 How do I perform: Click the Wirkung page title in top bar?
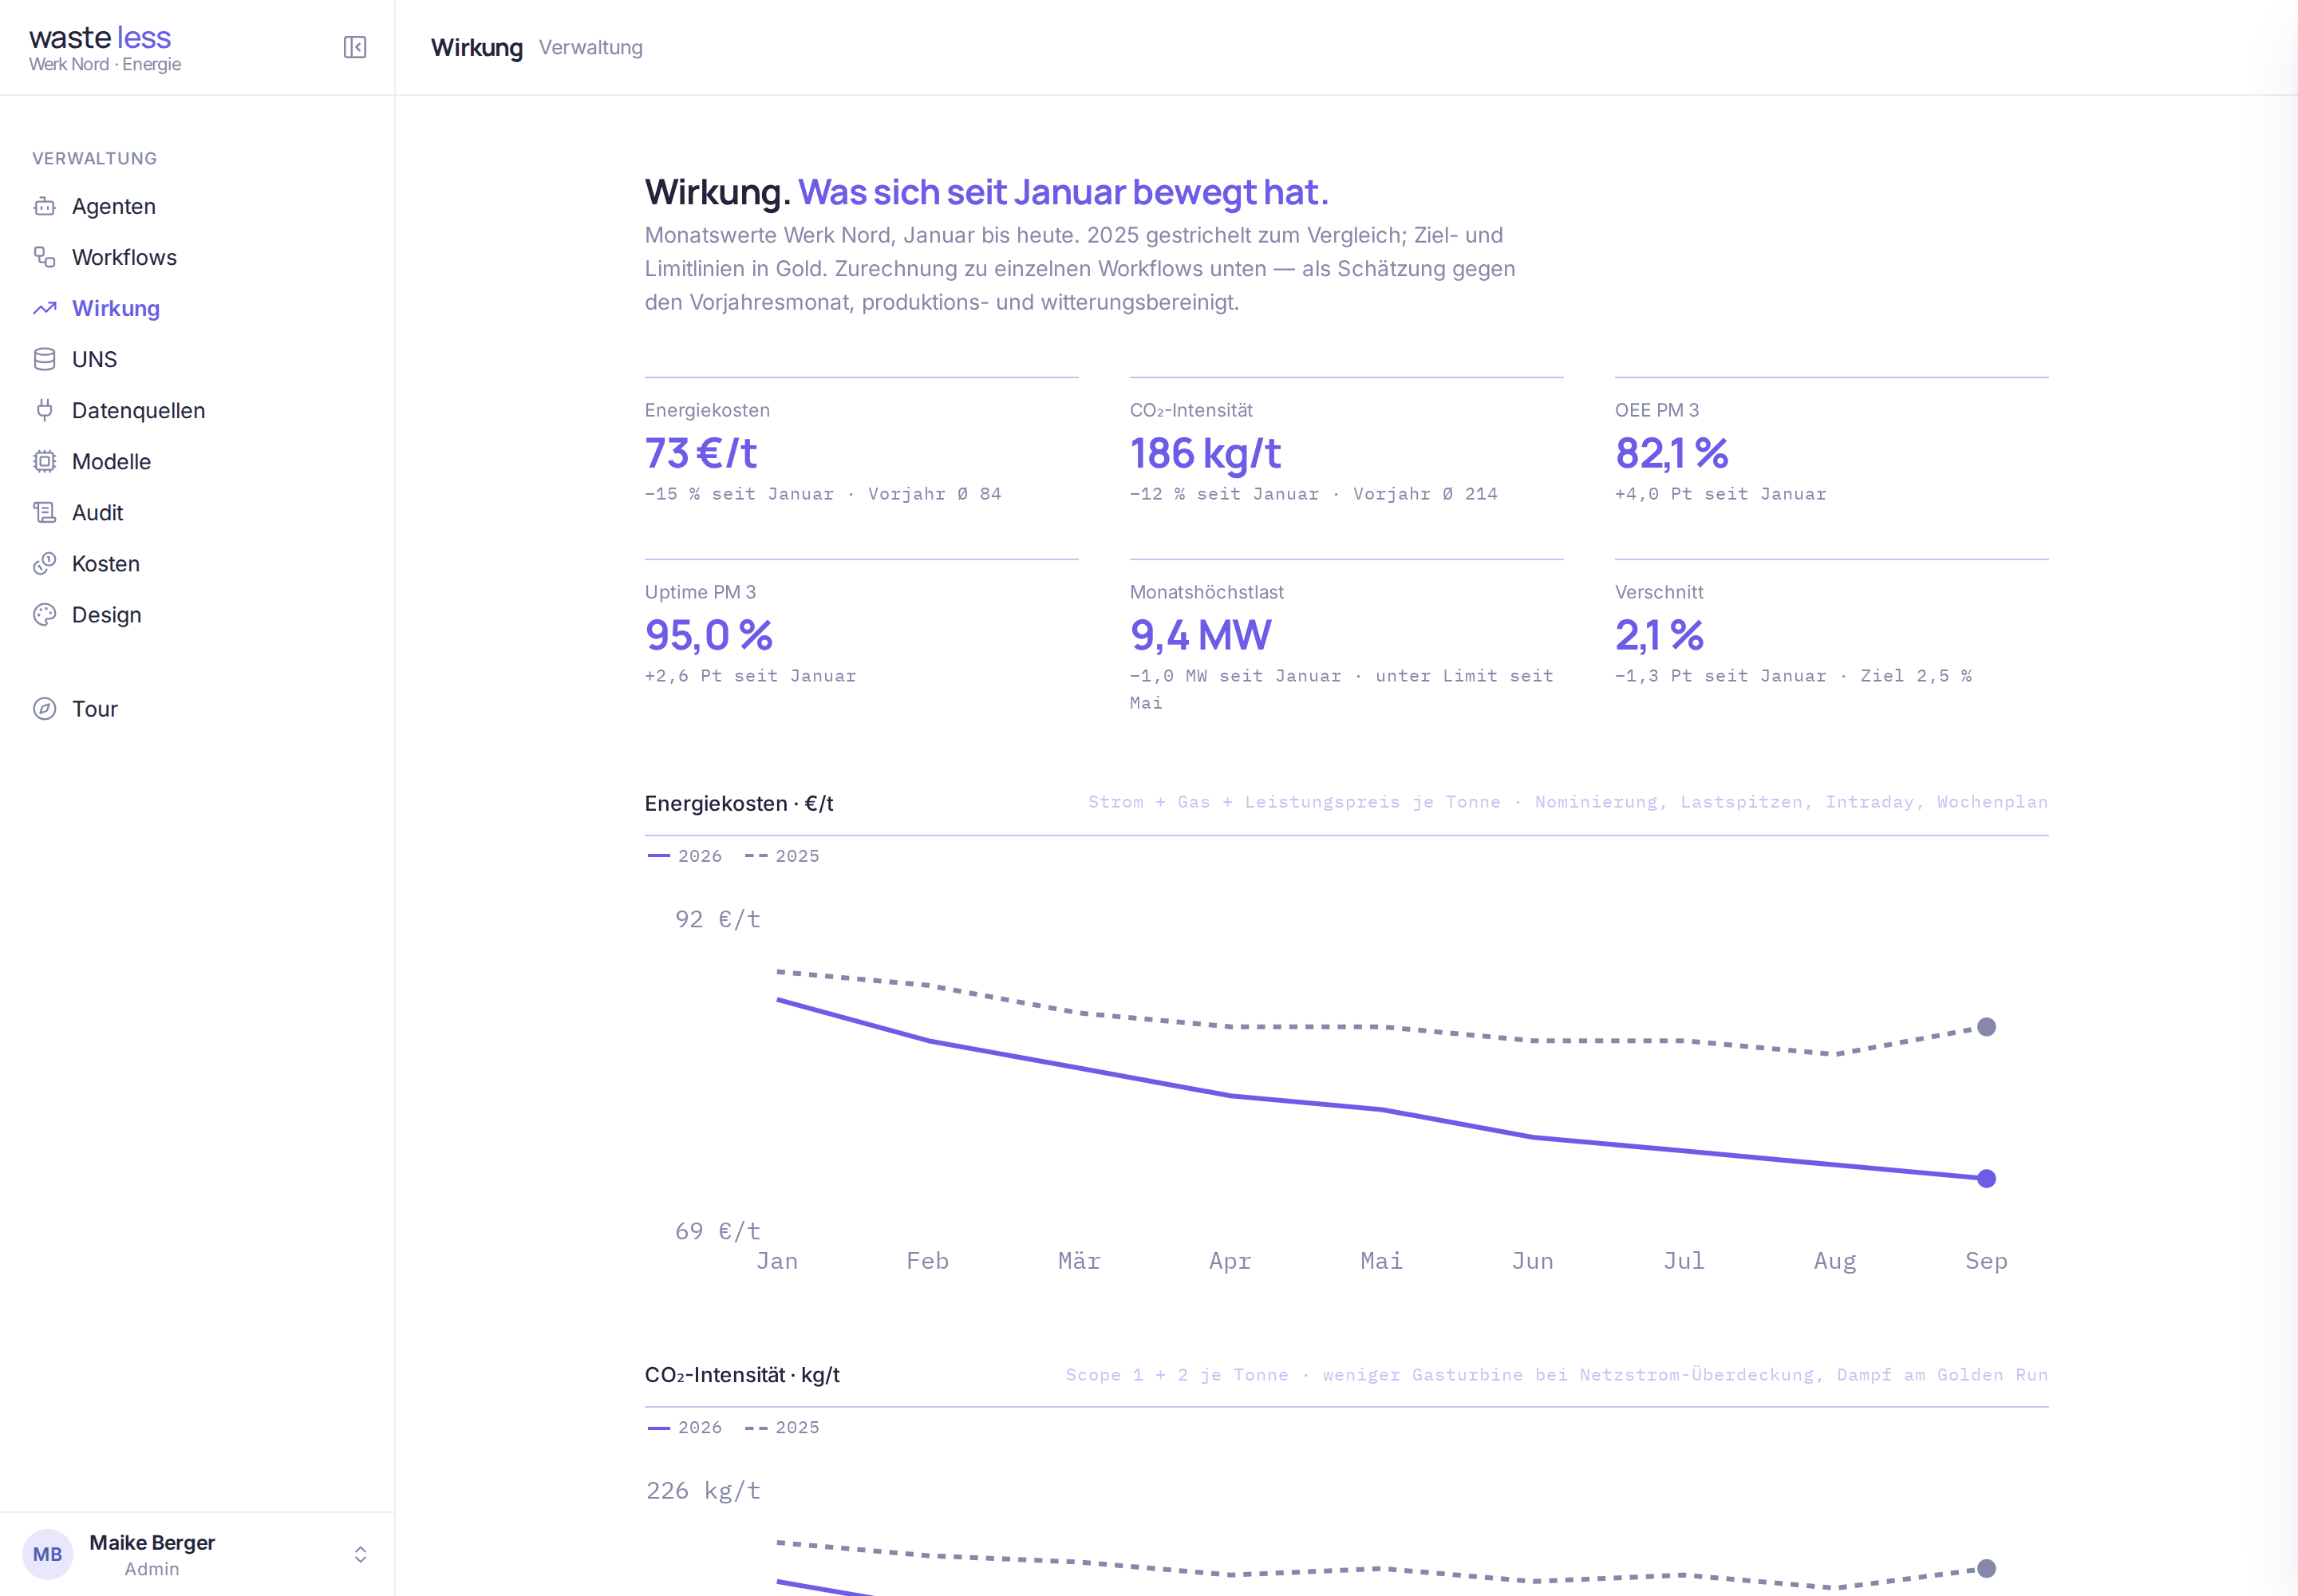coord(476,47)
